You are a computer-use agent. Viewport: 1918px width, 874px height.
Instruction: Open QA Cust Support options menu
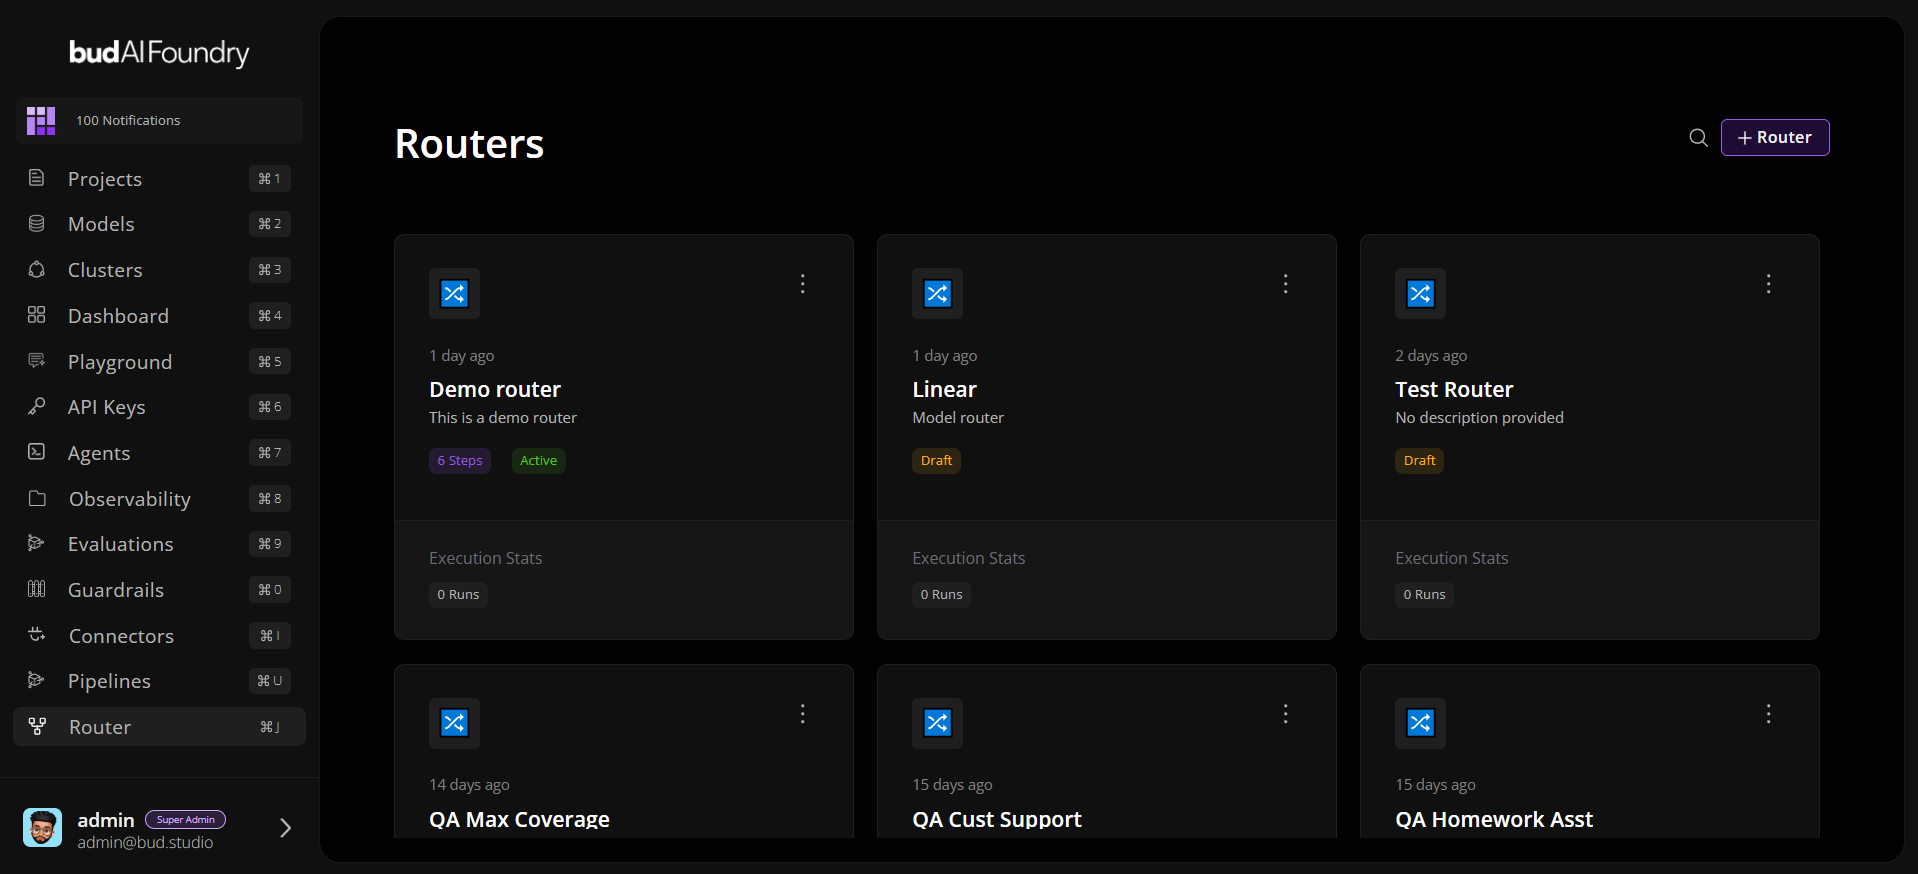(x=1285, y=714)
